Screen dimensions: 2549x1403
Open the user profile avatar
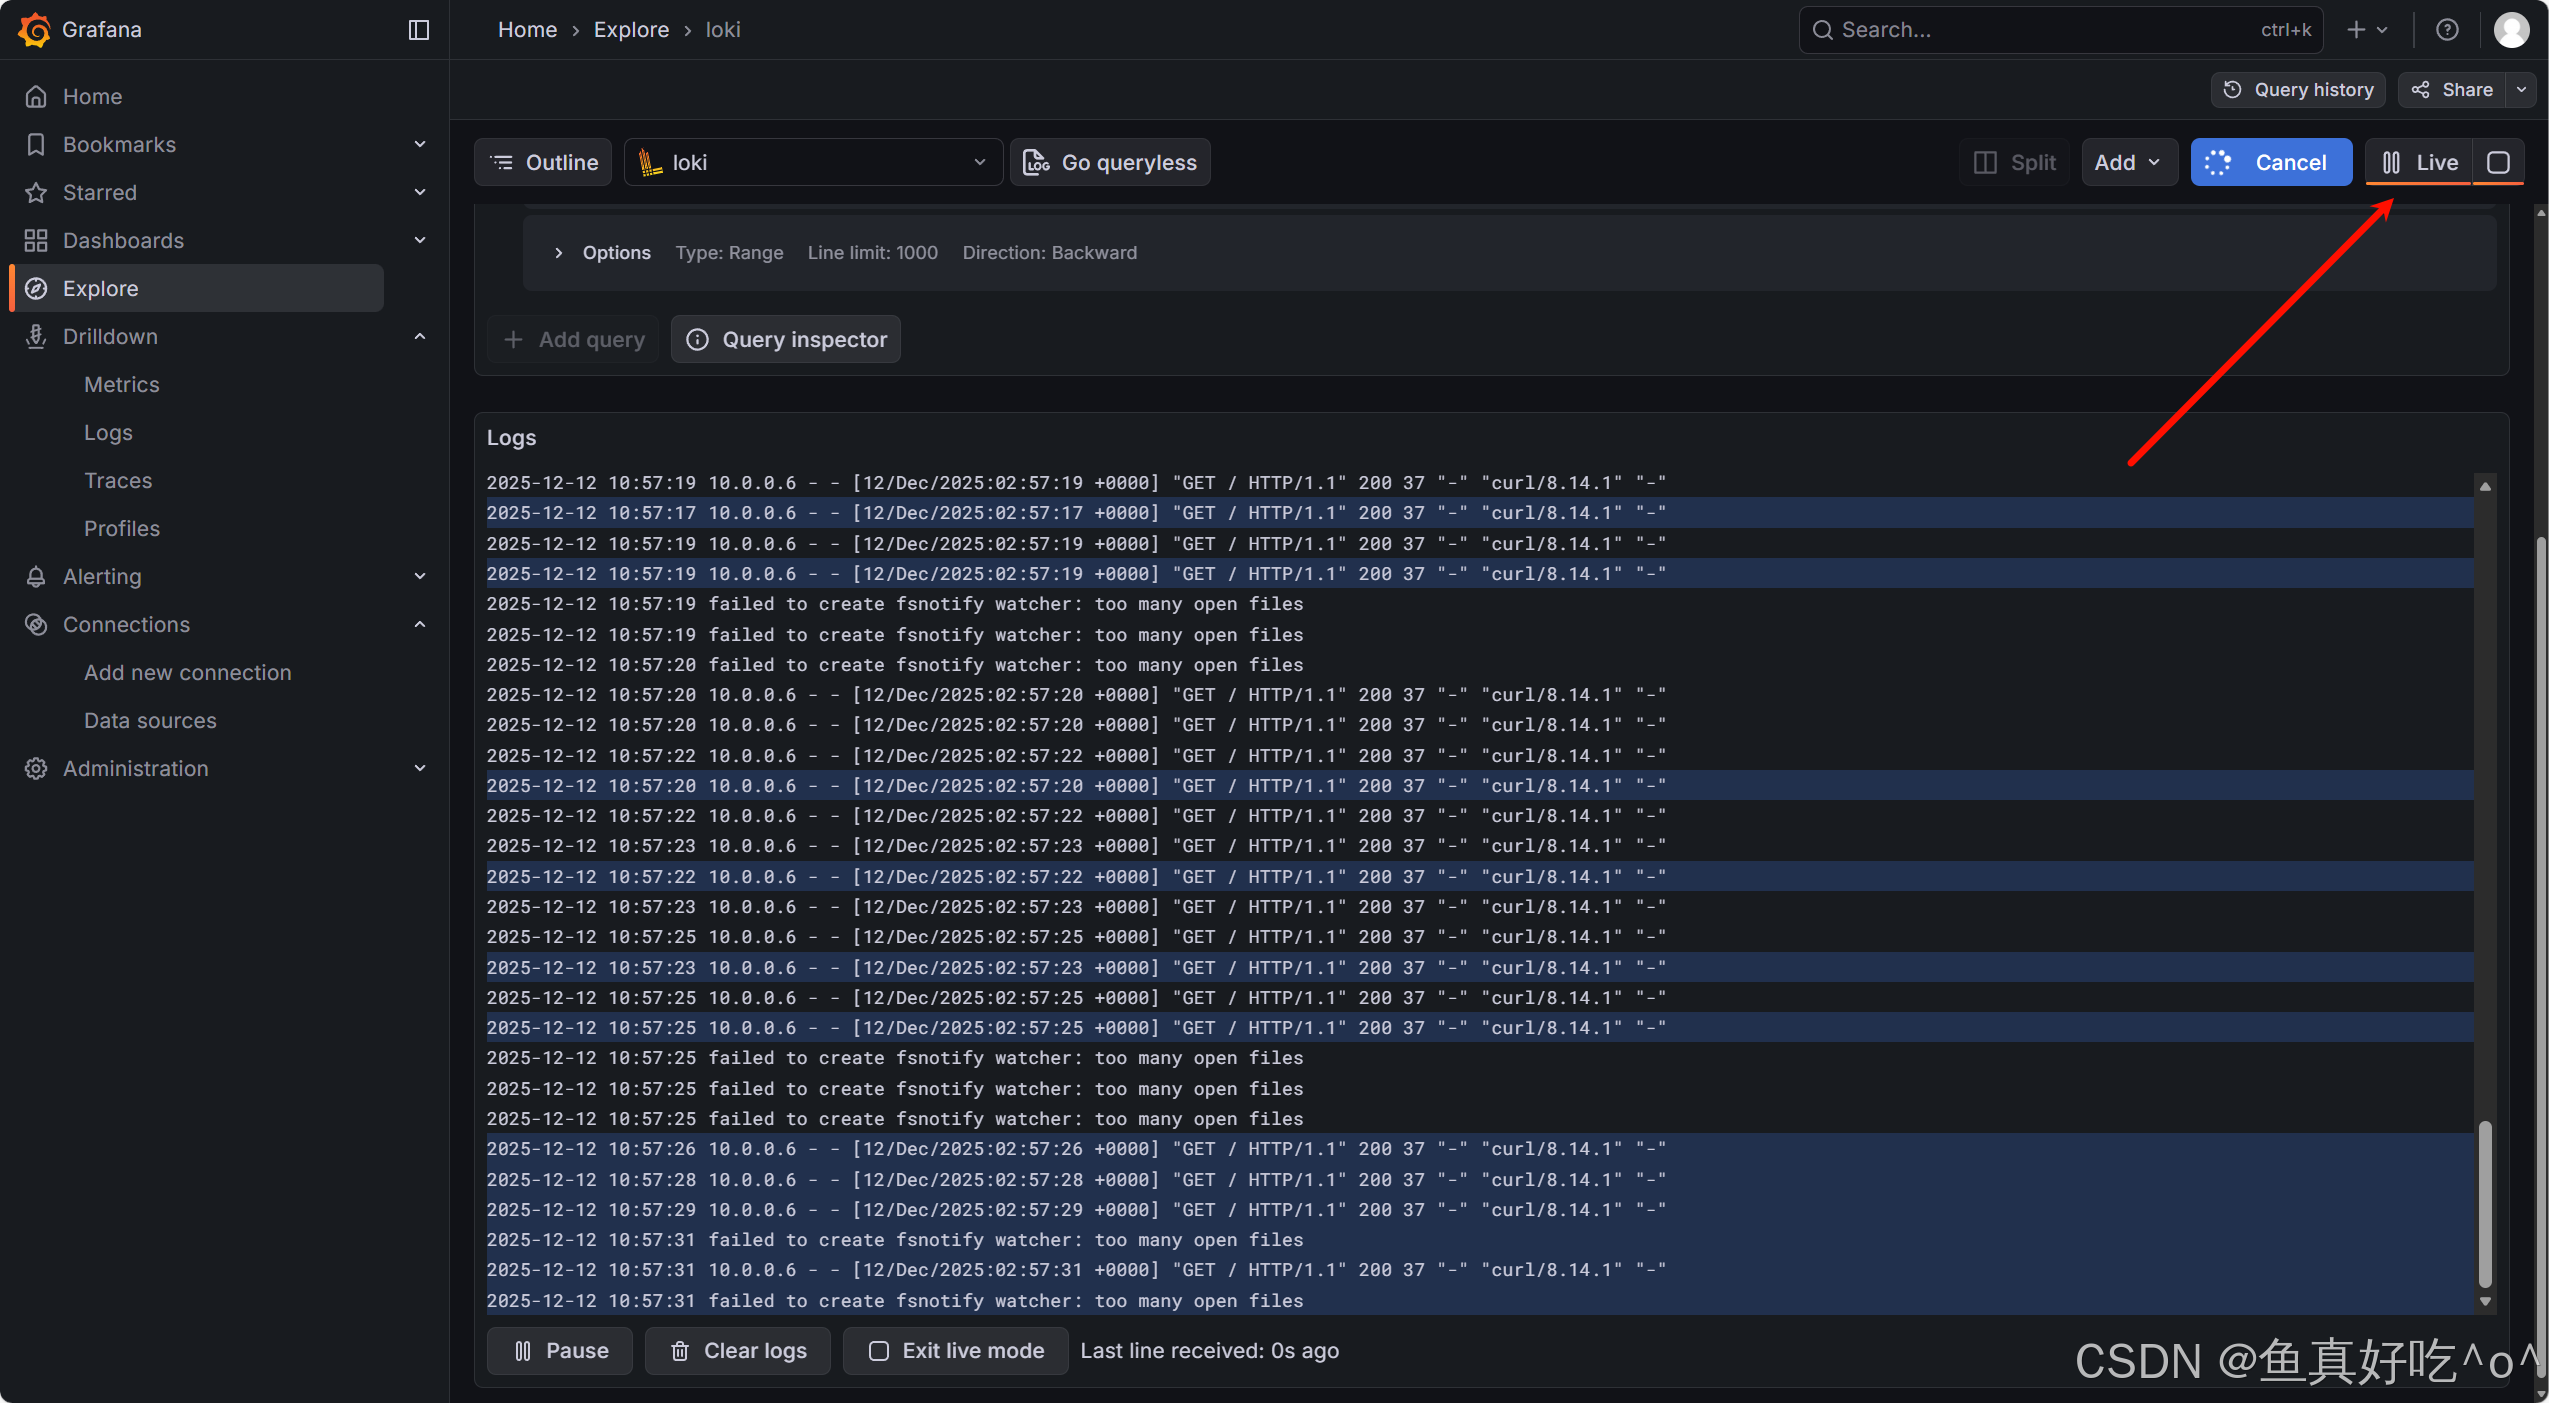pos(2511,30)
